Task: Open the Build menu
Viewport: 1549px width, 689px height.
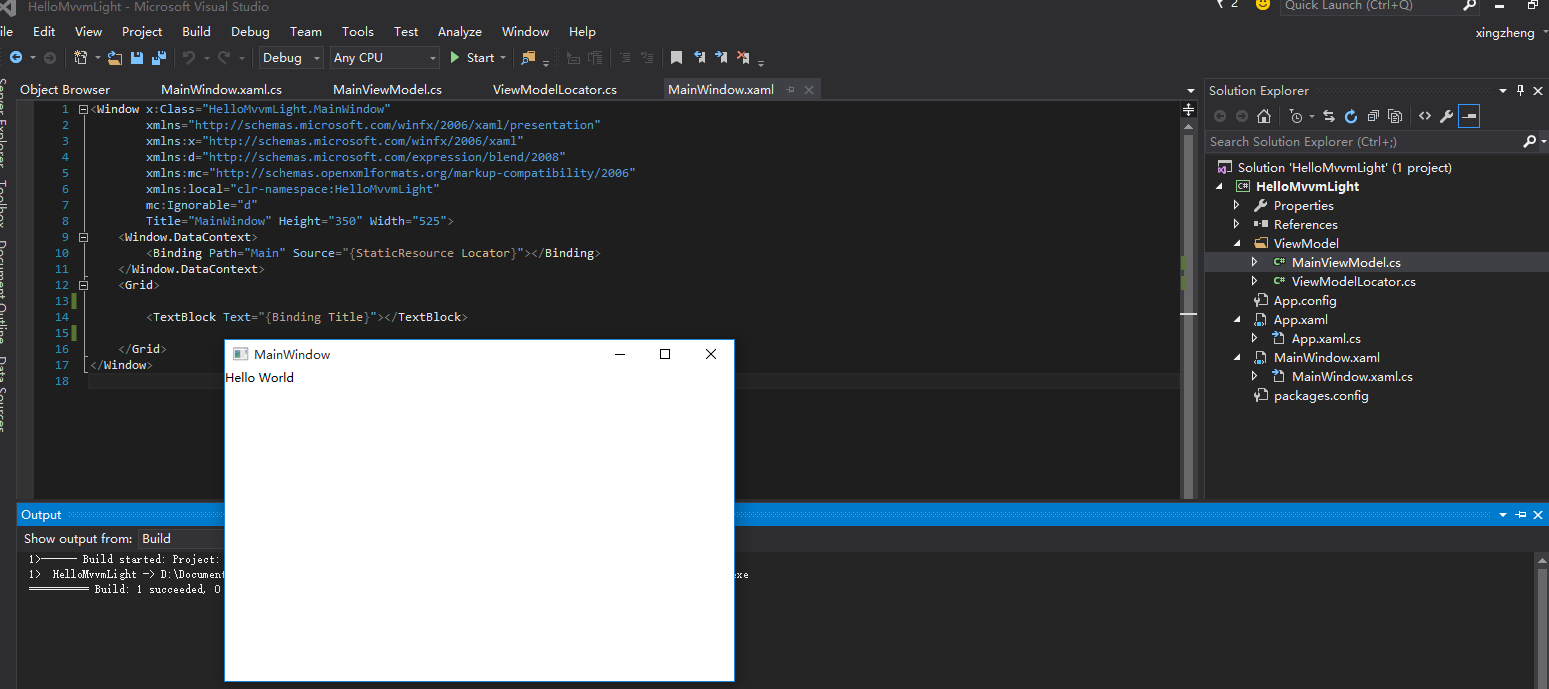Action: (x=196, y=31)
